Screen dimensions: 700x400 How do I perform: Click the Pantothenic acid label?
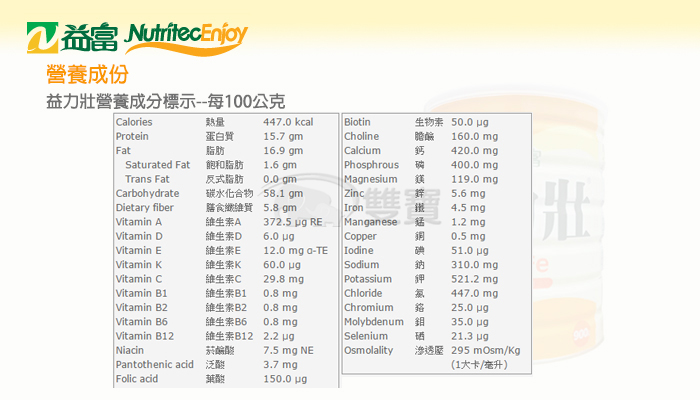[x=155, y=365]
